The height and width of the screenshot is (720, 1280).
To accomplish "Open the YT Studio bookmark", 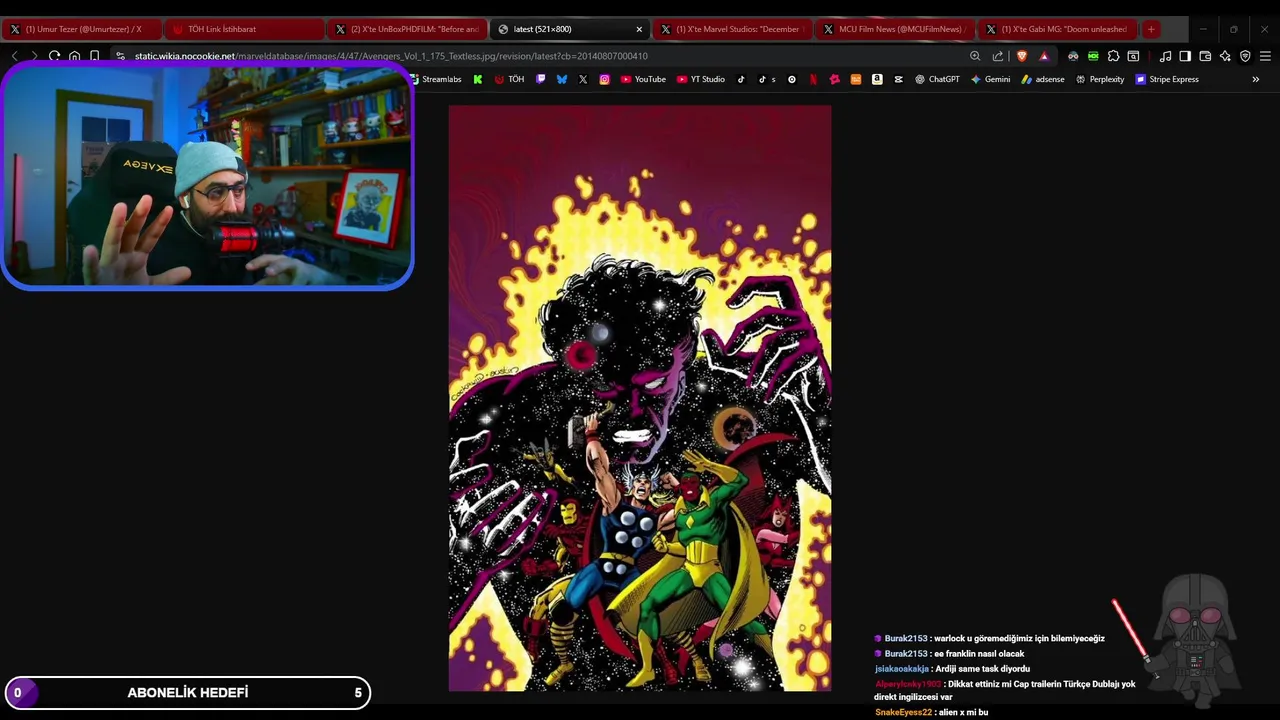I will point(701,79).
